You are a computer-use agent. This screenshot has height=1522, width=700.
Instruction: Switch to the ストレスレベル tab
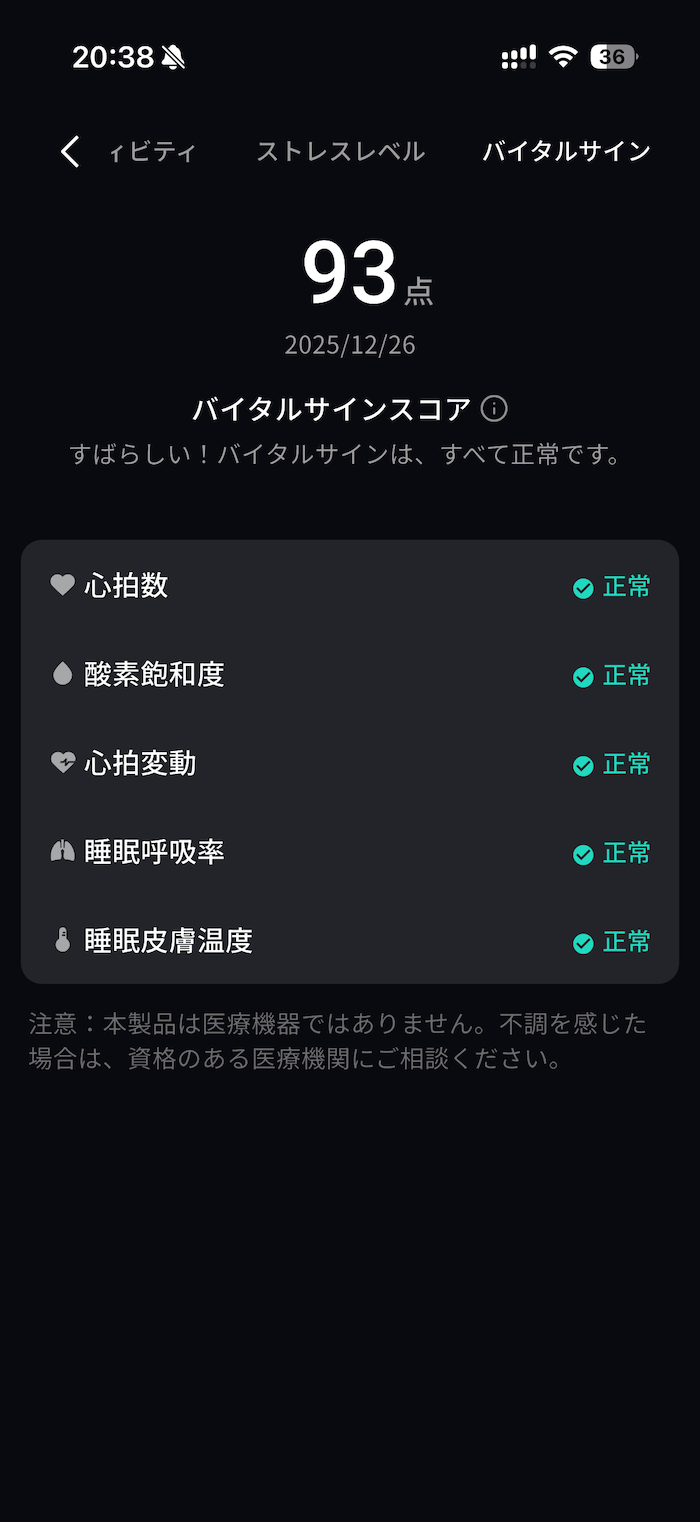tap(340, 152)
